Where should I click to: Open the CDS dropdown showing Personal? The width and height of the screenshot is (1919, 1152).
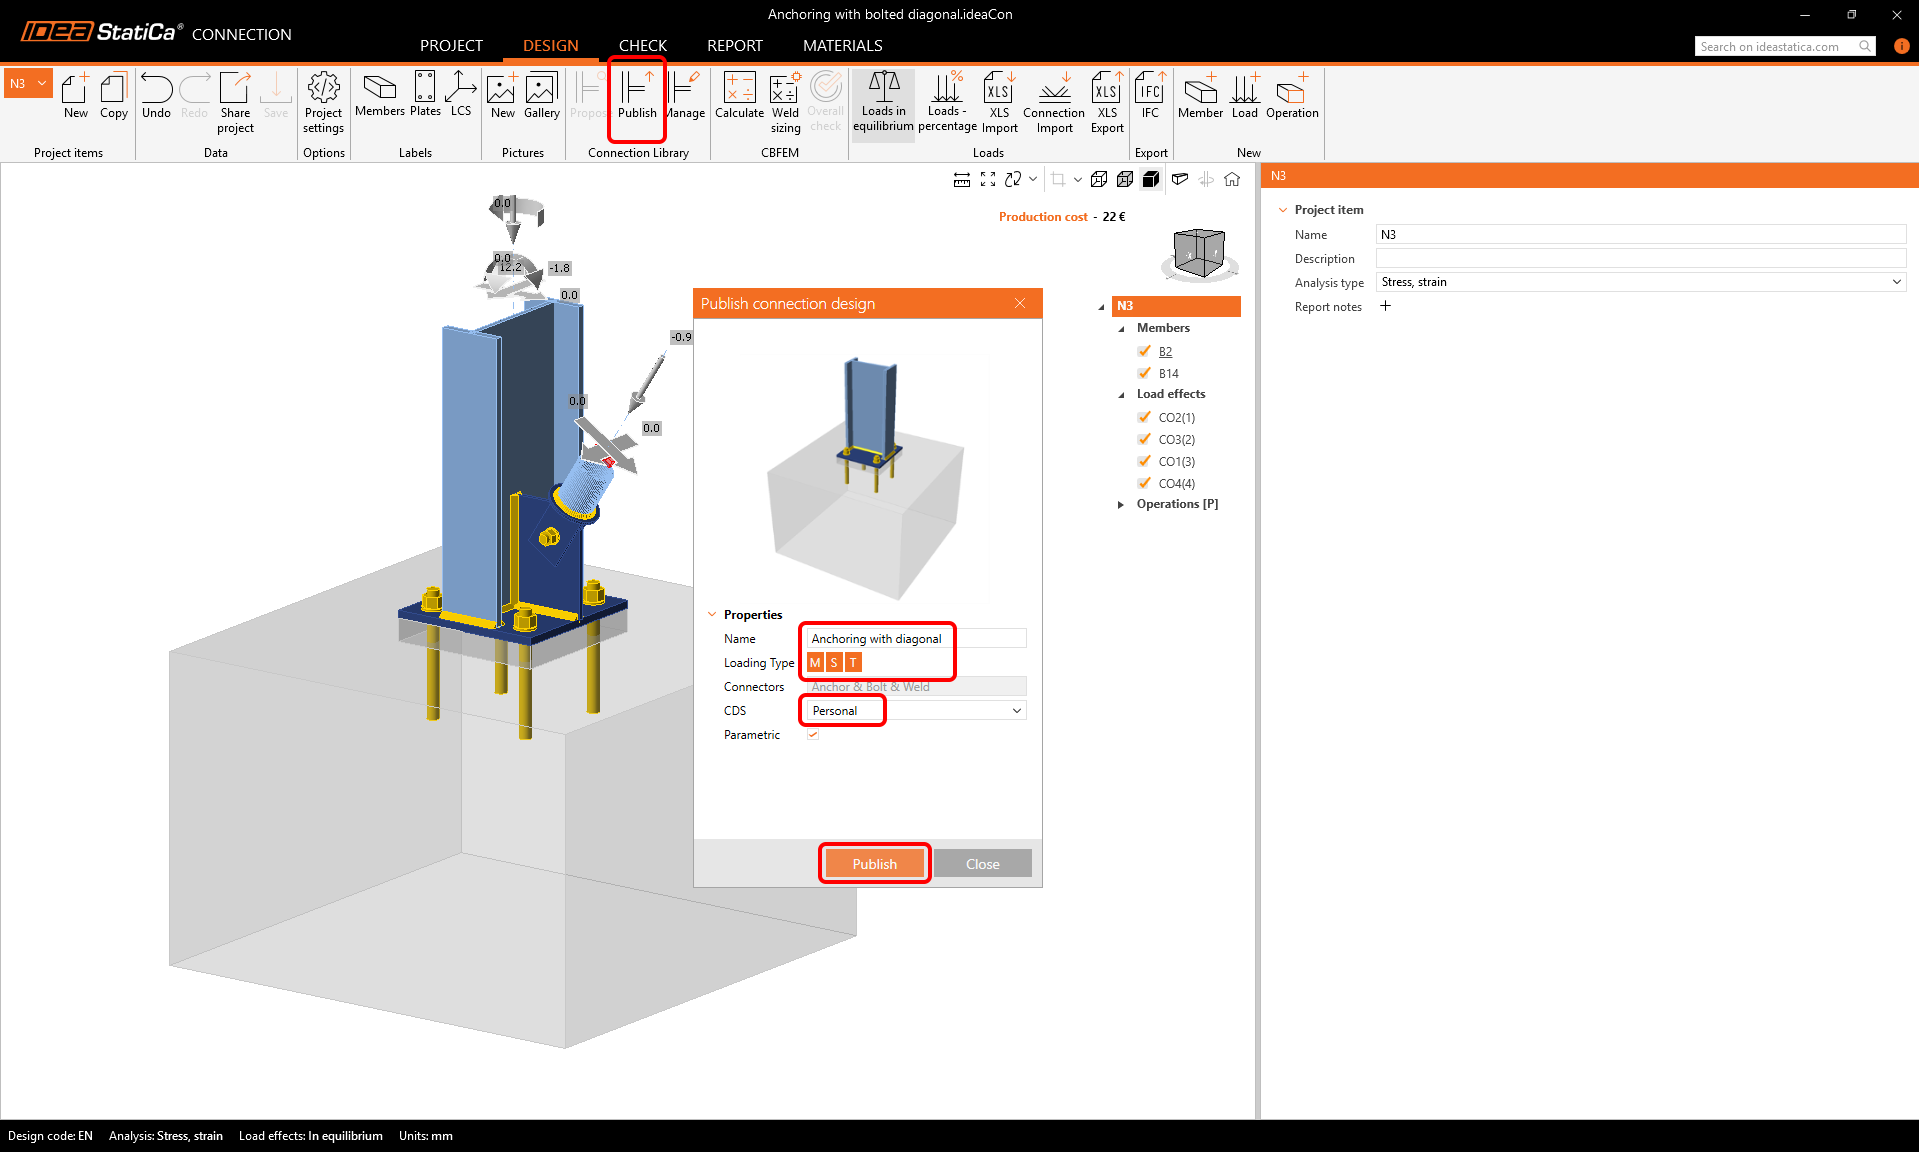tap(1016, 710)
